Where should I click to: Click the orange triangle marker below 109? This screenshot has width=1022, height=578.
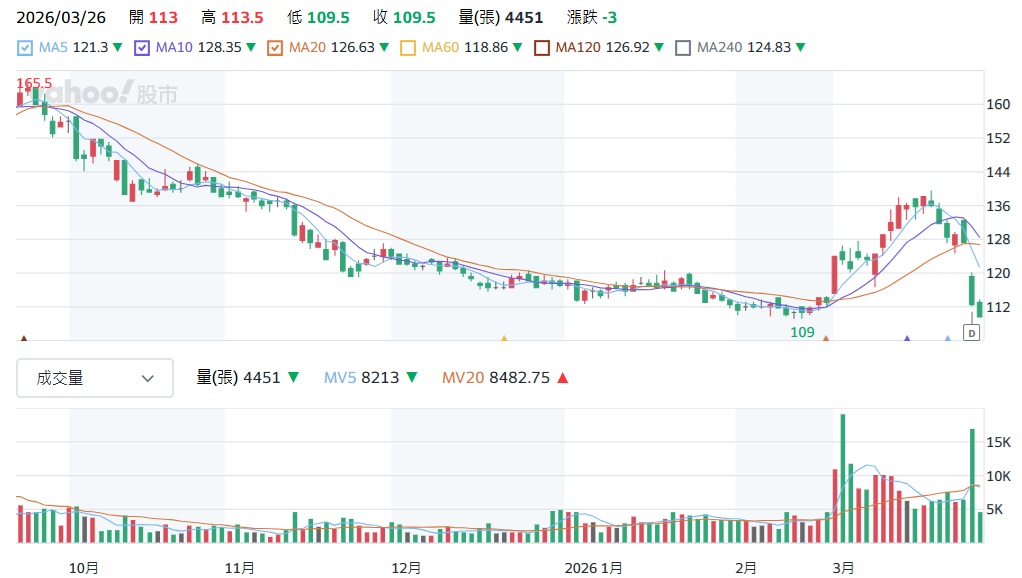tap(826, 339)
